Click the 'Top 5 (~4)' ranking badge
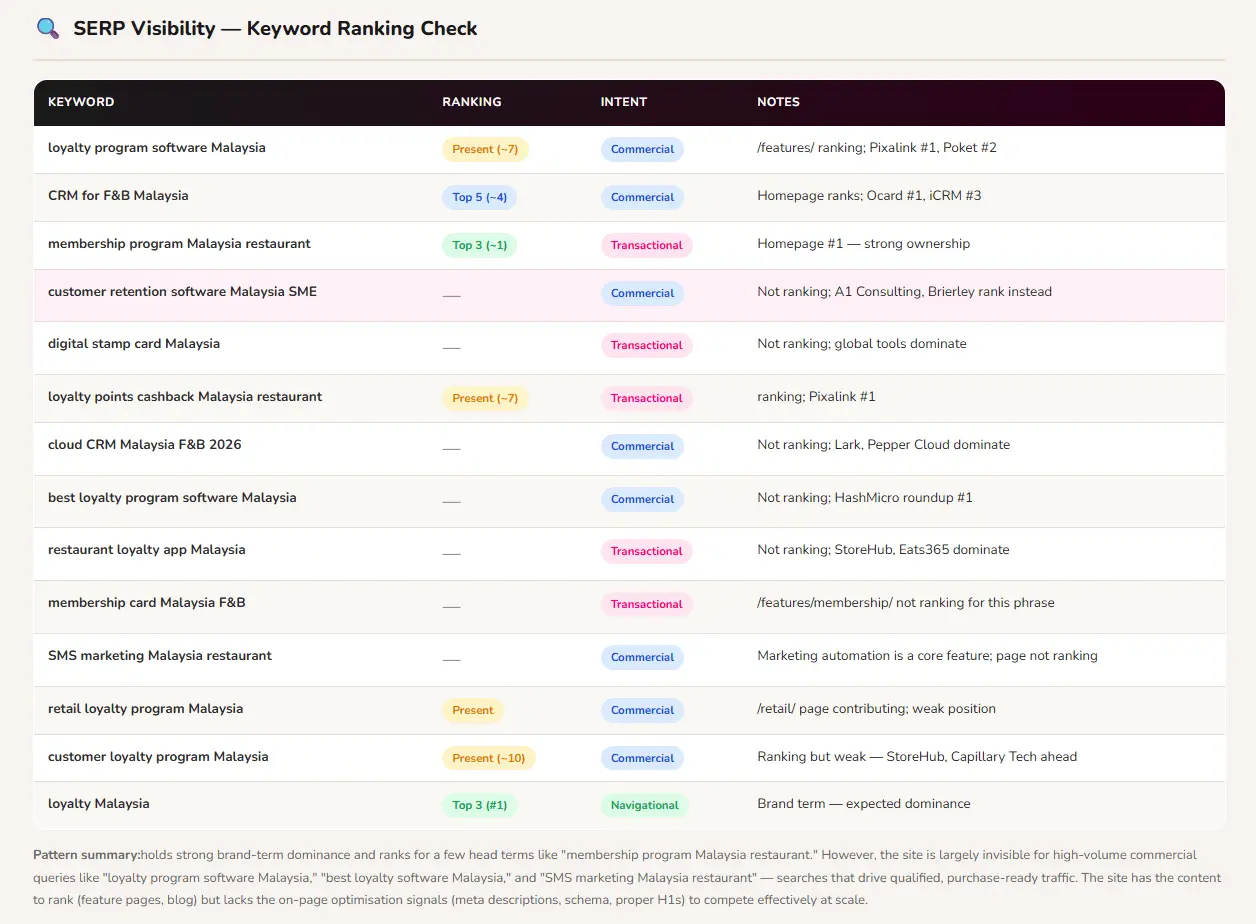 tap(480, 198)
